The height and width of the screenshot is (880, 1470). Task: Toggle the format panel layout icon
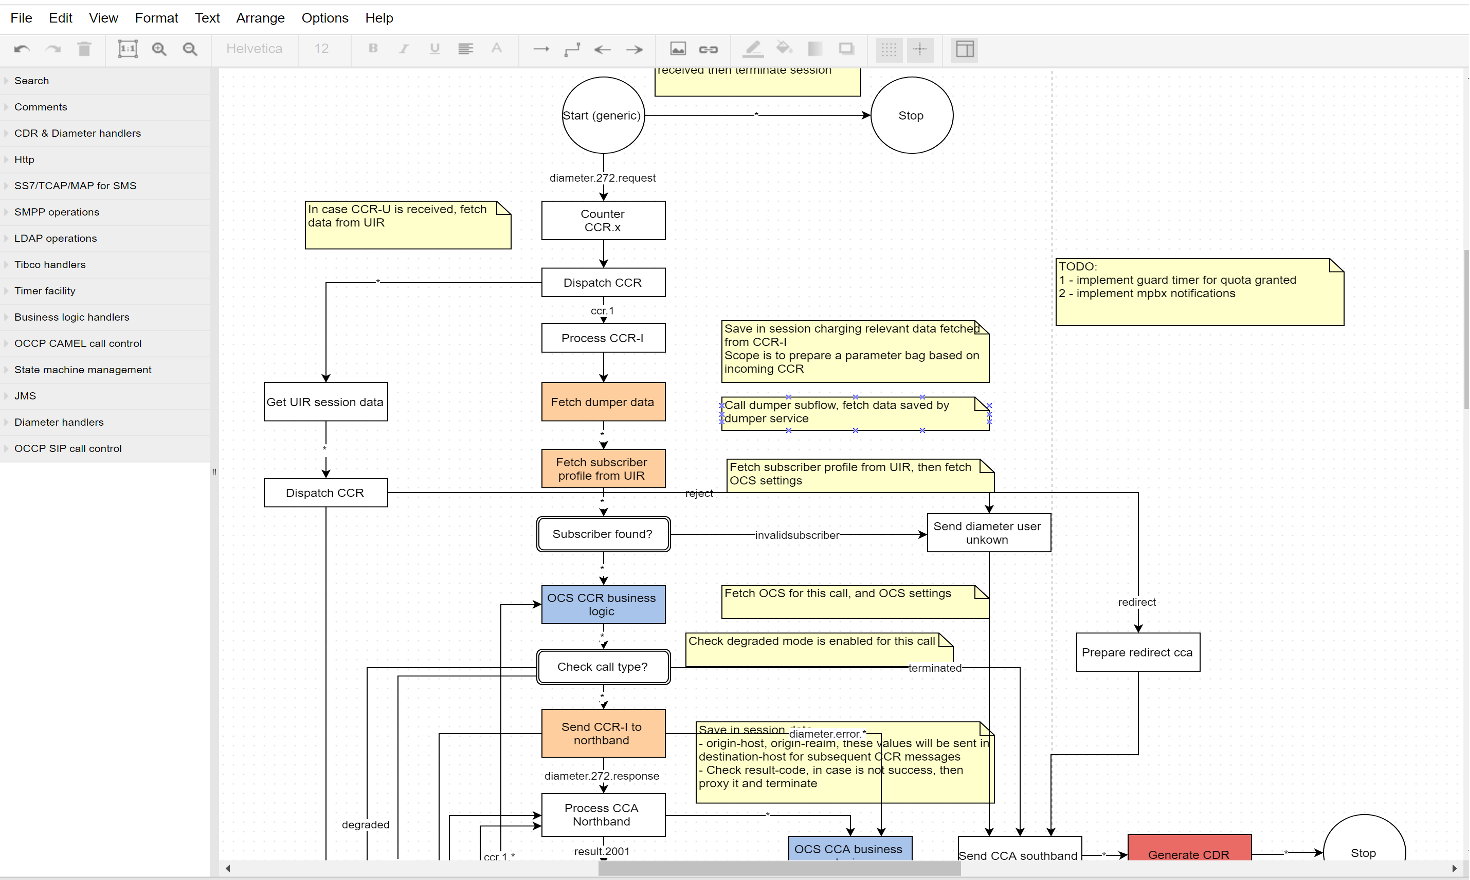(965, 49)
